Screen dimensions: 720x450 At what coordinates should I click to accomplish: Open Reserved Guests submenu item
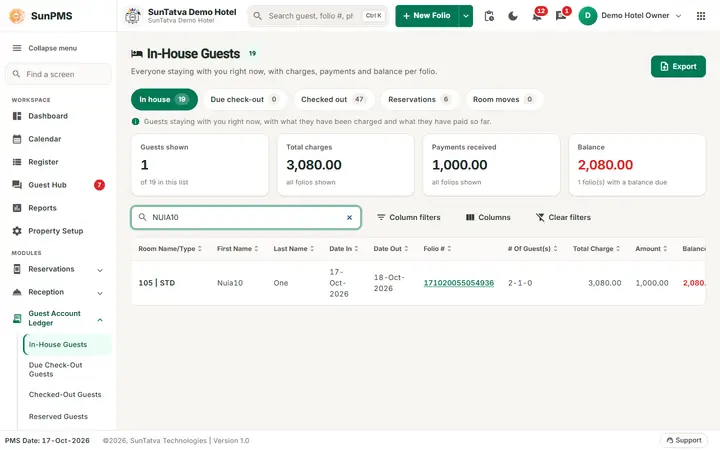(67, 416)
